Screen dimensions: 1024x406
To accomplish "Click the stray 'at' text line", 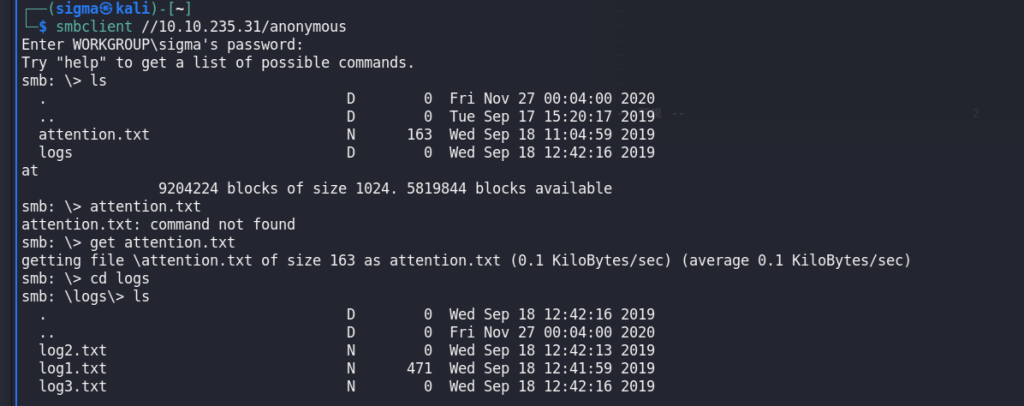I will click(30, 171).
